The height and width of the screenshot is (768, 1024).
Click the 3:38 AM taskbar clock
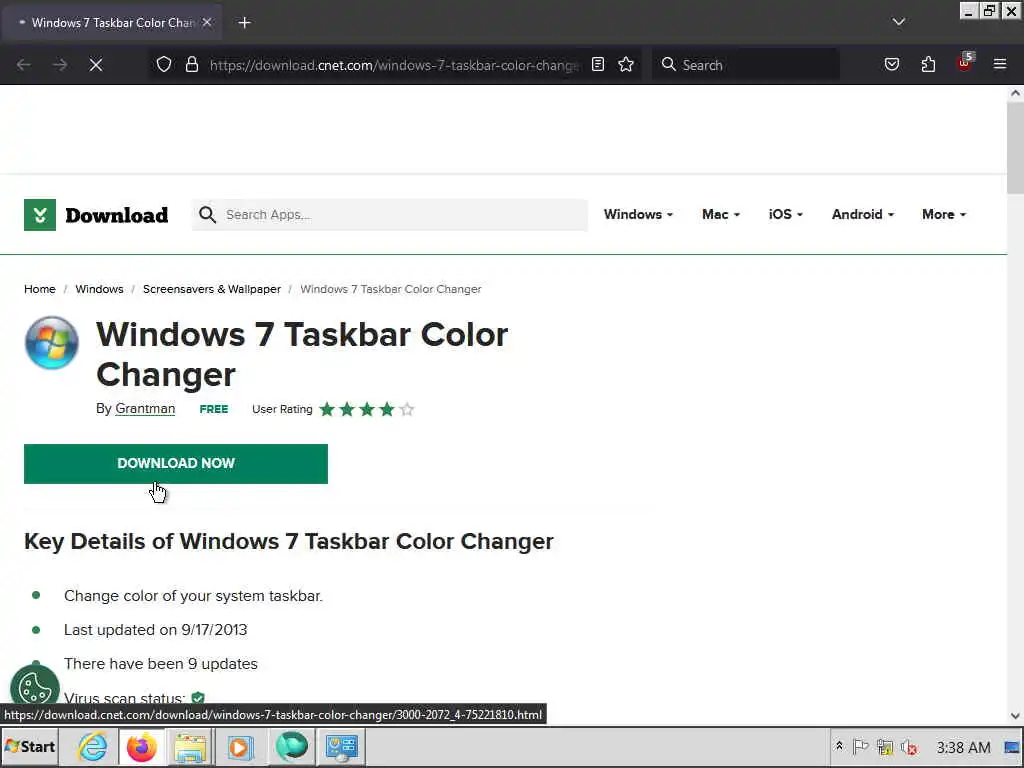[x=963, y=747]
